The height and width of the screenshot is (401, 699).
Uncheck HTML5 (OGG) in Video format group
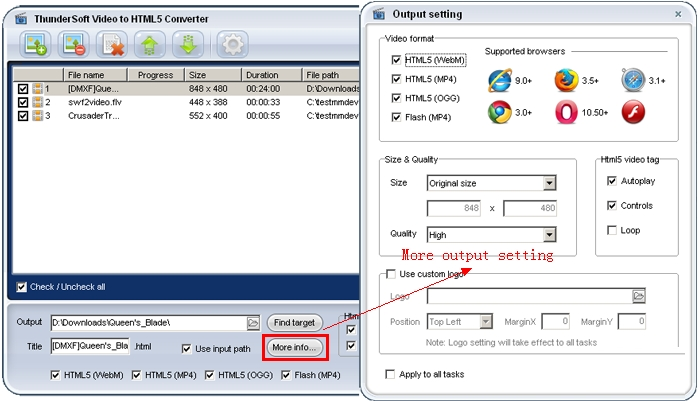click(396, 98)
